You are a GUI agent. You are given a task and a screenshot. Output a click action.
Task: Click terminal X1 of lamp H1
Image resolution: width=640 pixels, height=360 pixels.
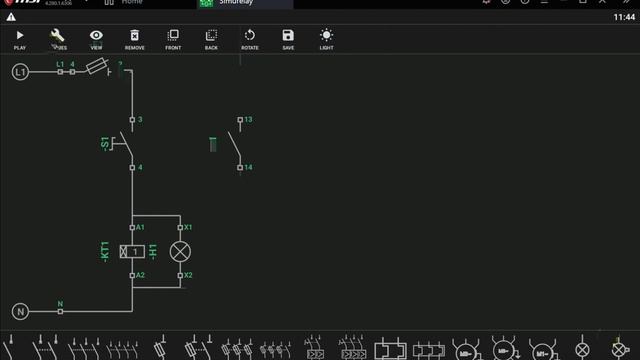180,227
